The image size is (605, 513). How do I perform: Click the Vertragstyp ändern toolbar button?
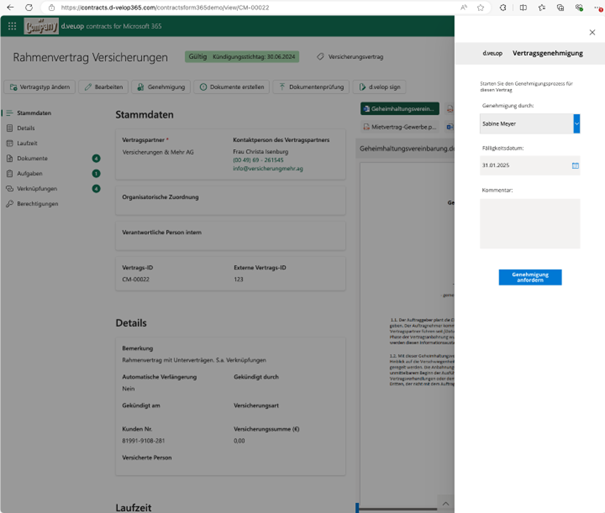[x=40, y=87]
